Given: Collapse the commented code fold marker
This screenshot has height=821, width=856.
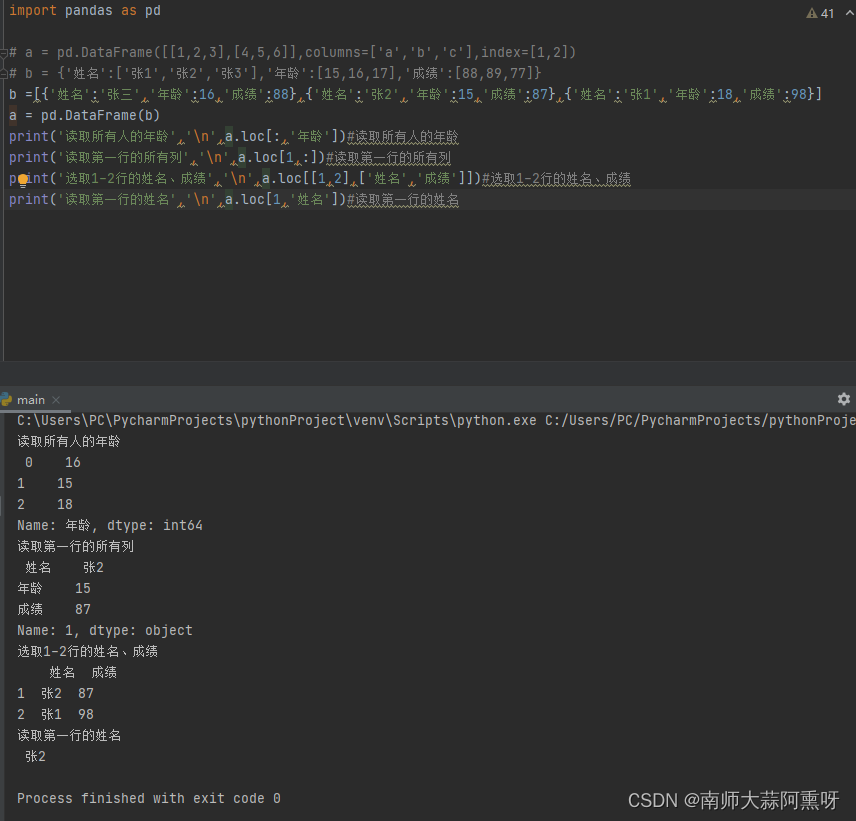Looking at the screenshot, I should [3, 53].
